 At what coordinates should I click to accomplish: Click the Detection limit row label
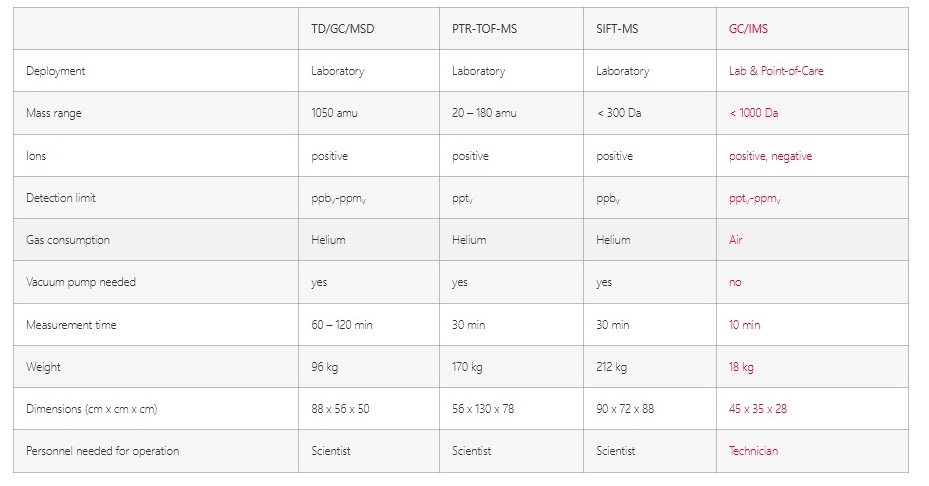pyautogui.click(x=62, y=198)
